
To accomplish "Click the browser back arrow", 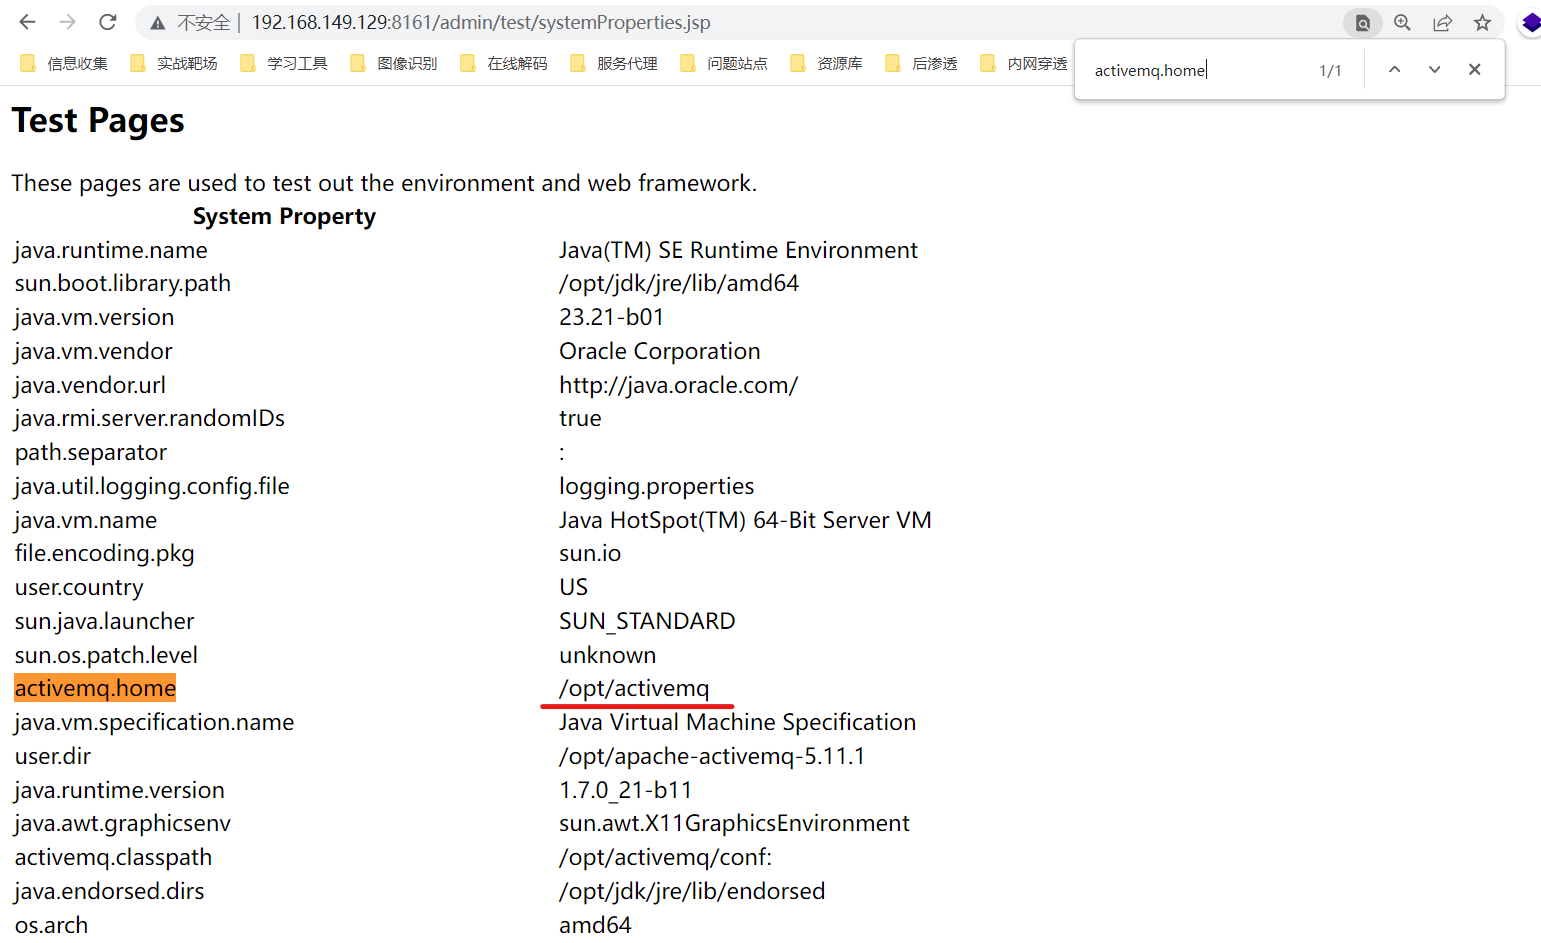I will (27, 22).
